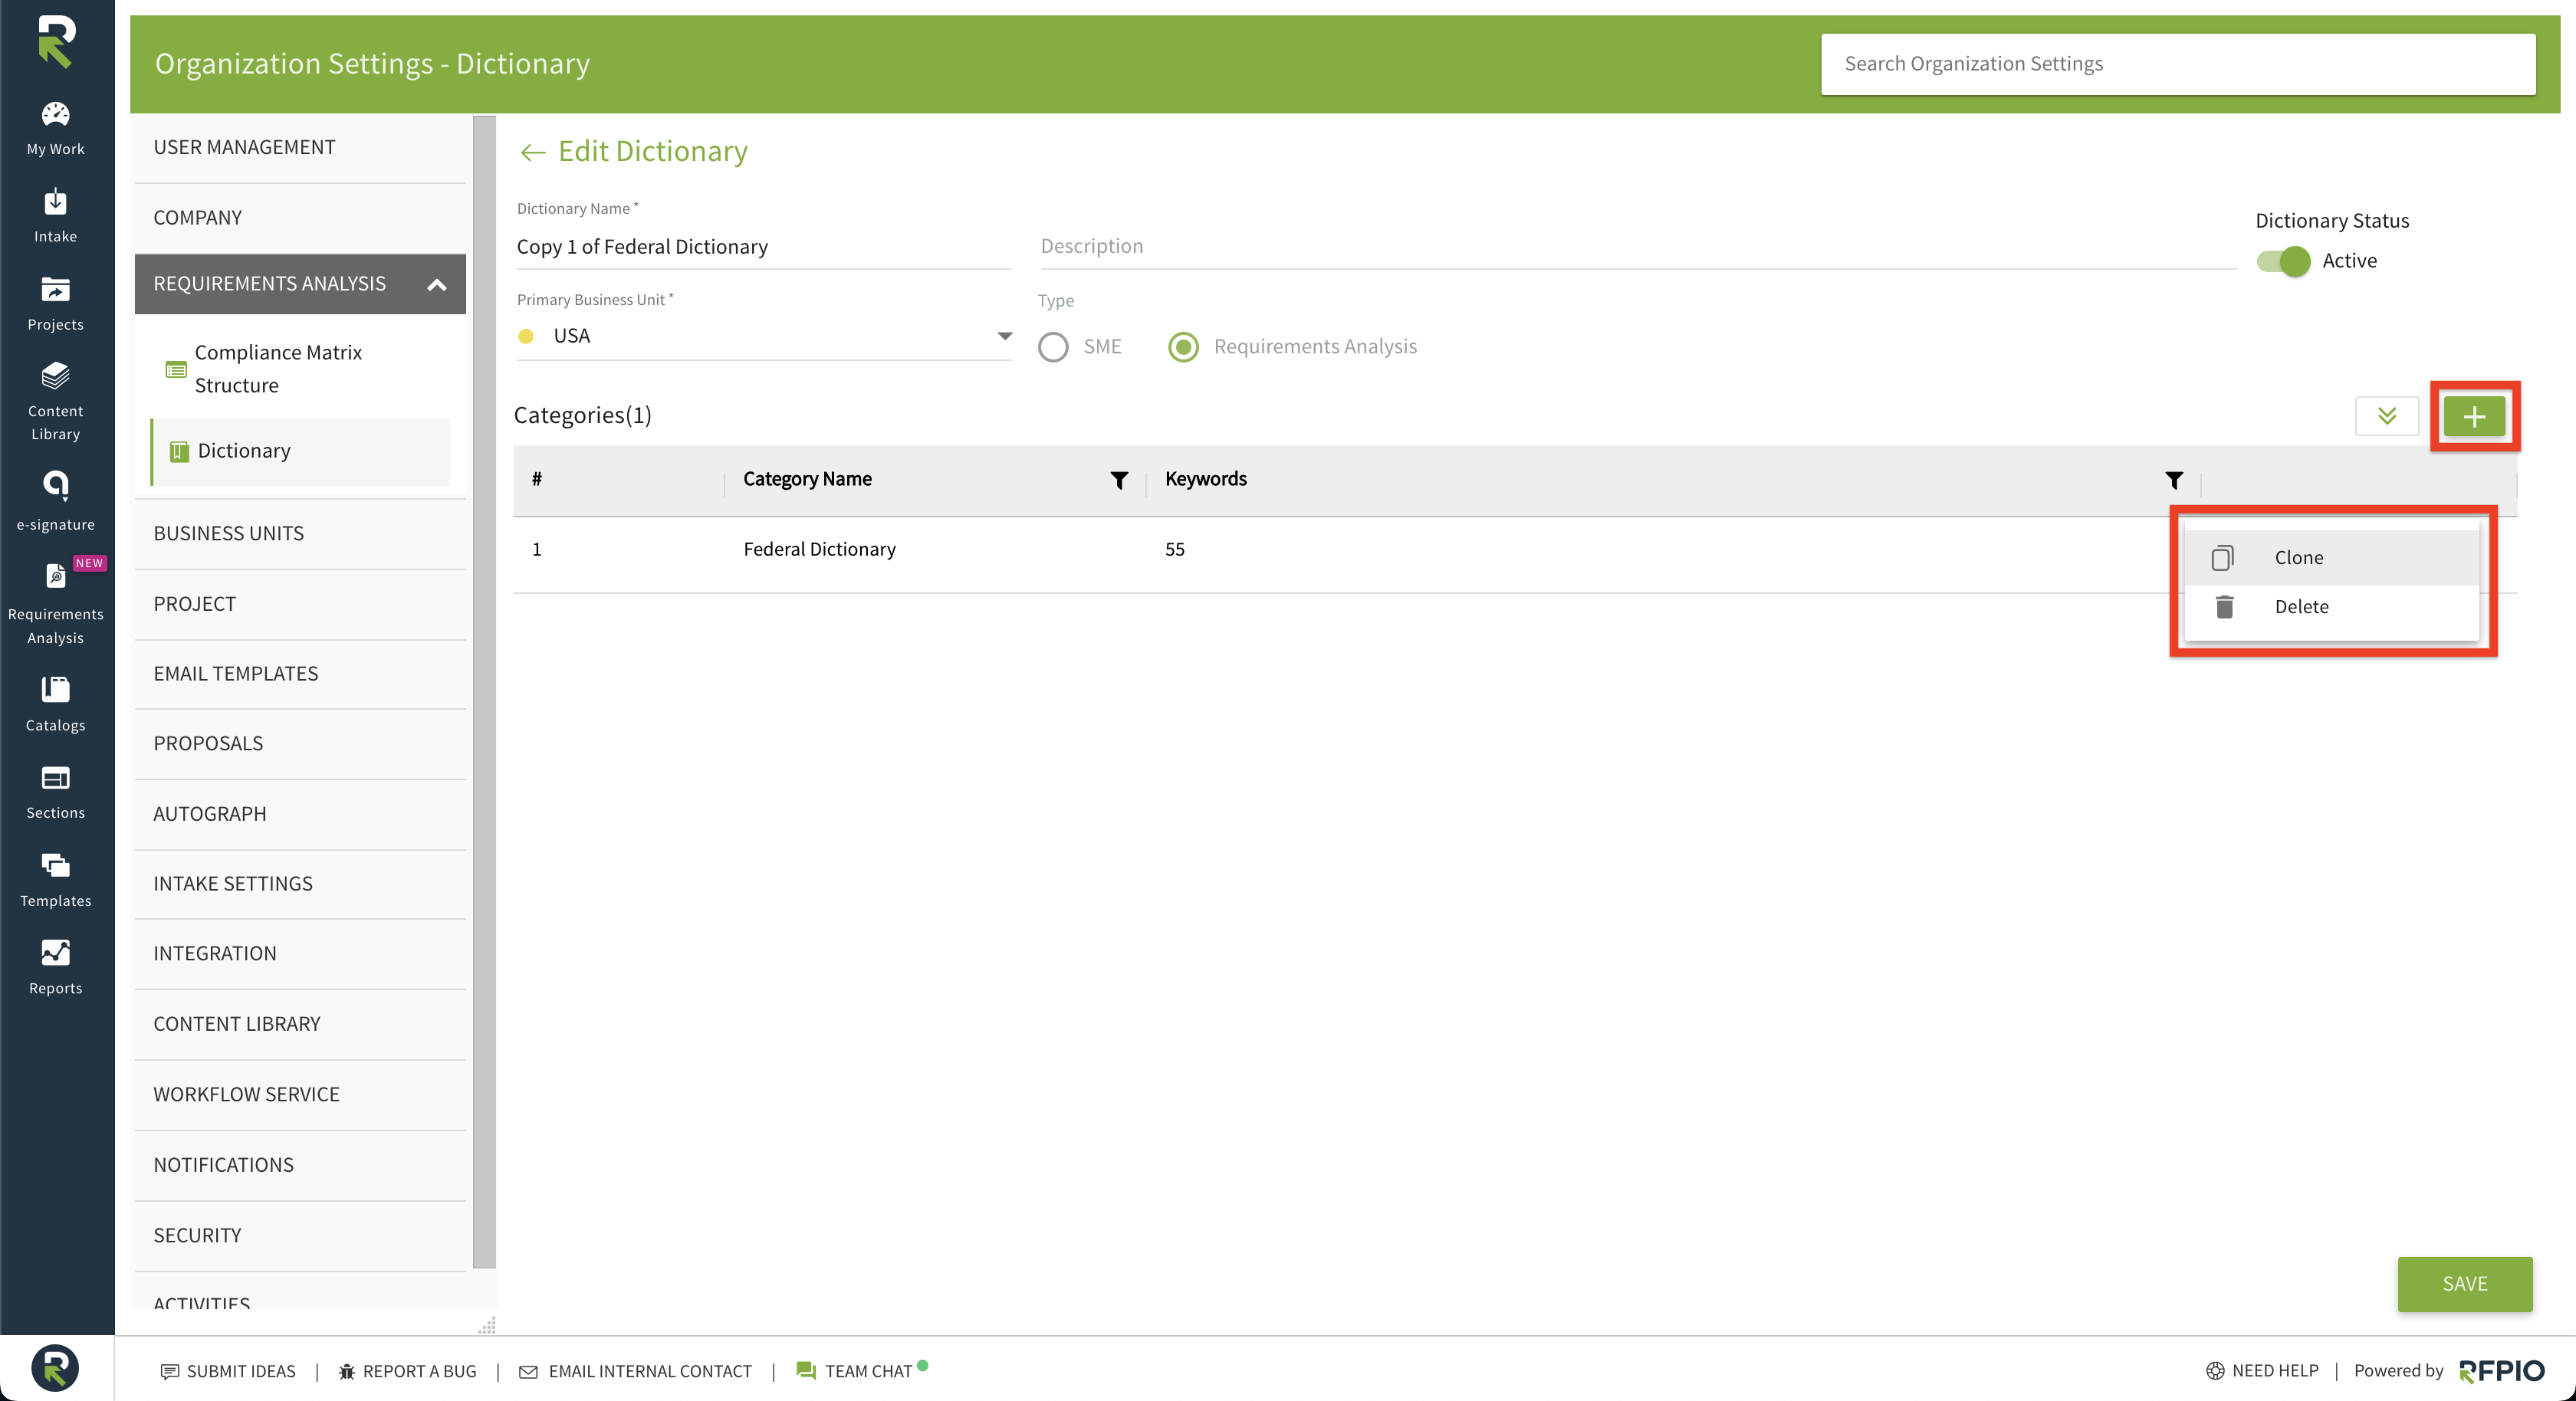The width and height of the screenshot is (2576, 1401).
Task: Click the round RFPIO profile logo at bottom left
Action: [x=55, y=1368]
